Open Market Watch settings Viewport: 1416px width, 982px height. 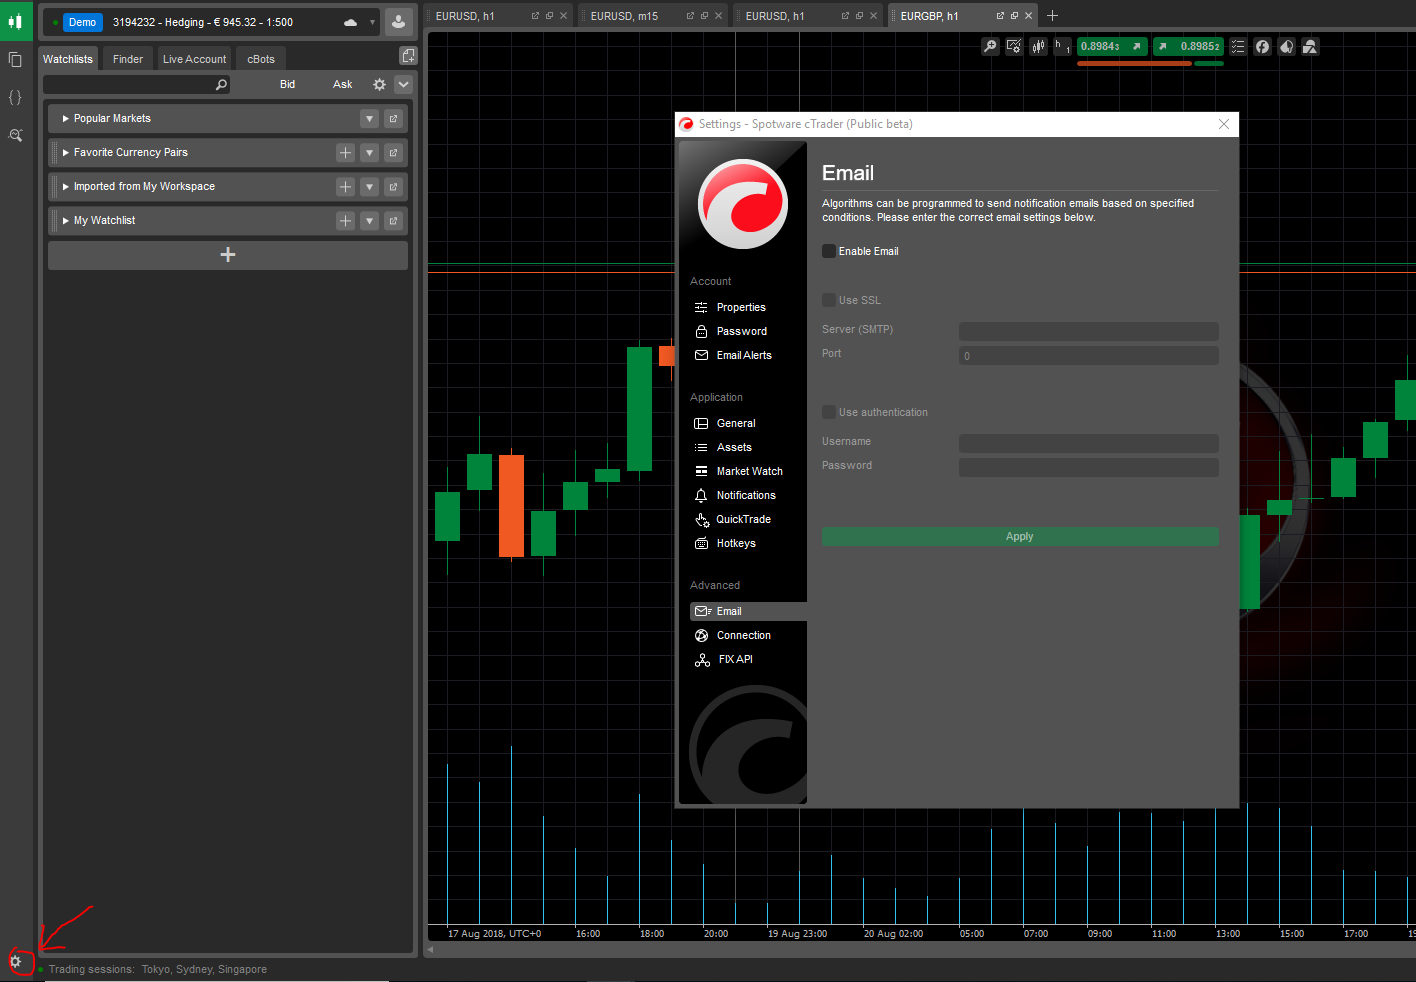point(750,471)
